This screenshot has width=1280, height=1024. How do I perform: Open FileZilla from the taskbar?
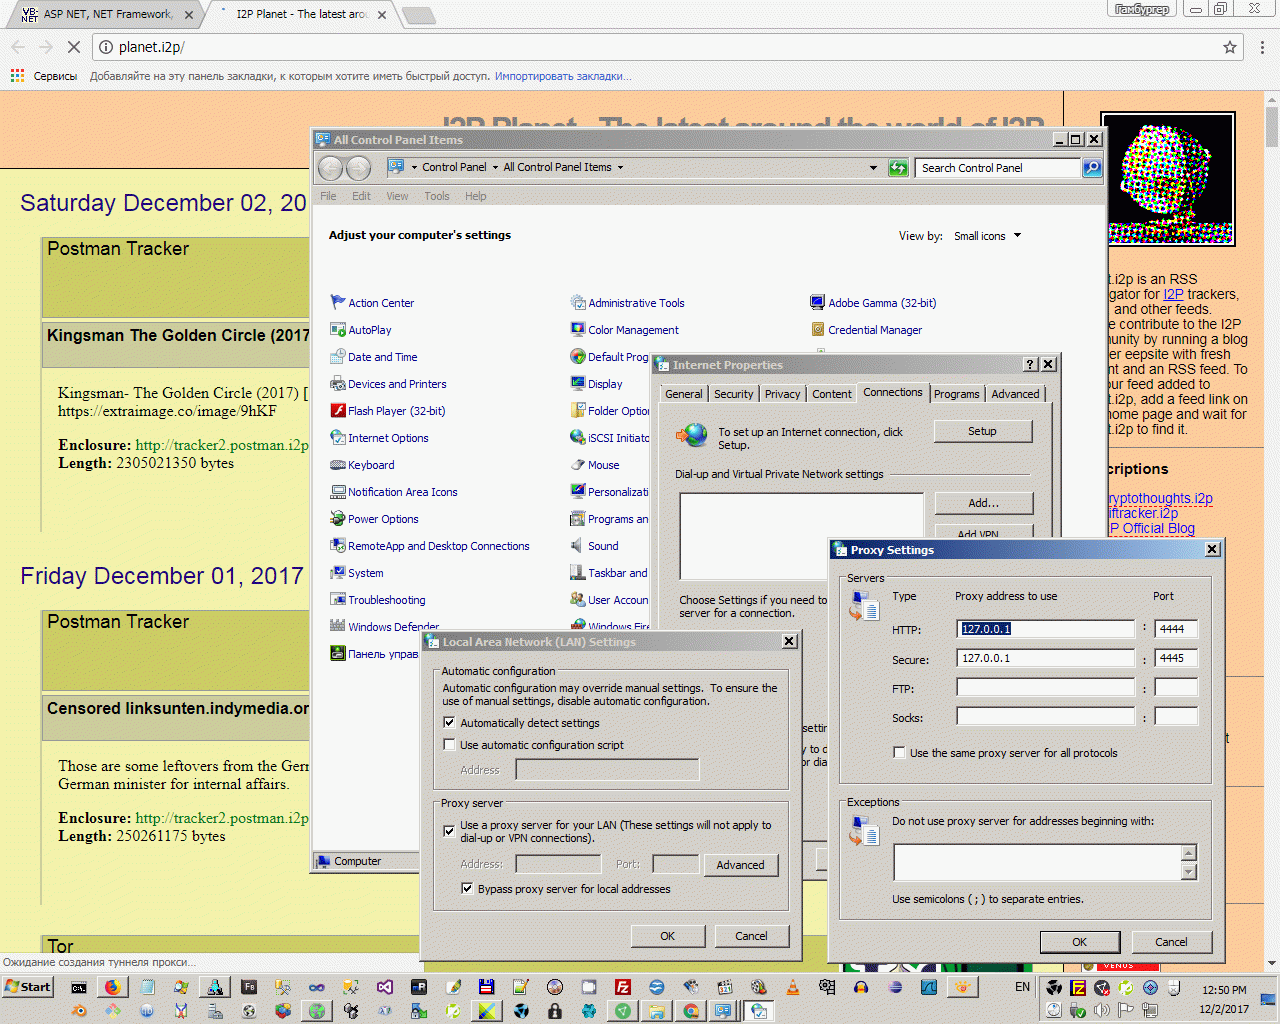pyautogui.click(x=623, y=987)
